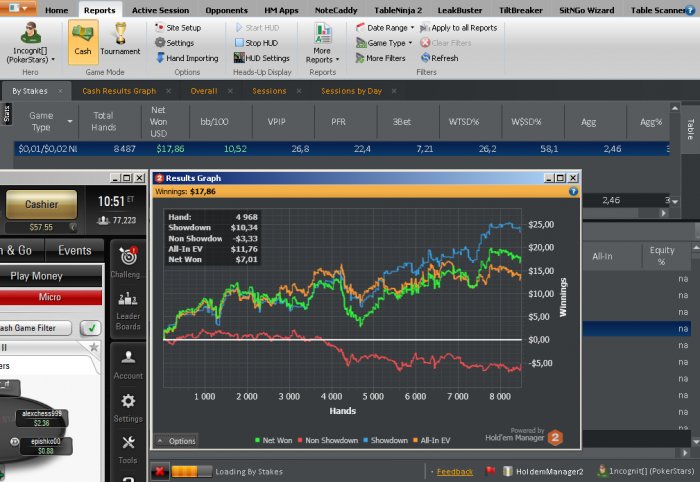This screenshot has height=482, width=700.
Task: Click favorite star in PokerStars lobby
Action: coord(94,347)
